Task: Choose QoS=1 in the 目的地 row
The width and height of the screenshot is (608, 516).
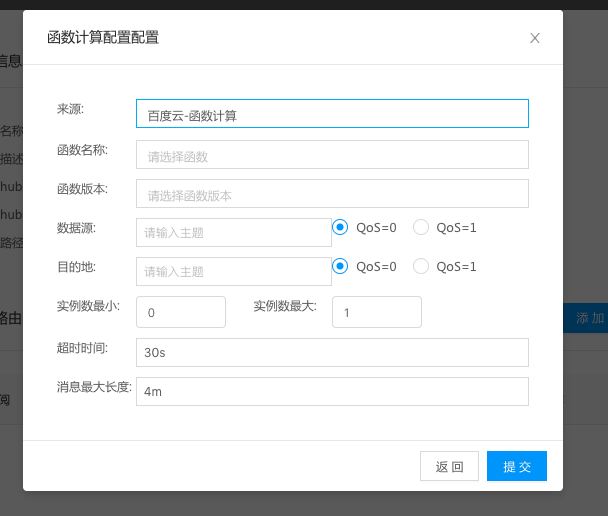Action: coord(421,266)
